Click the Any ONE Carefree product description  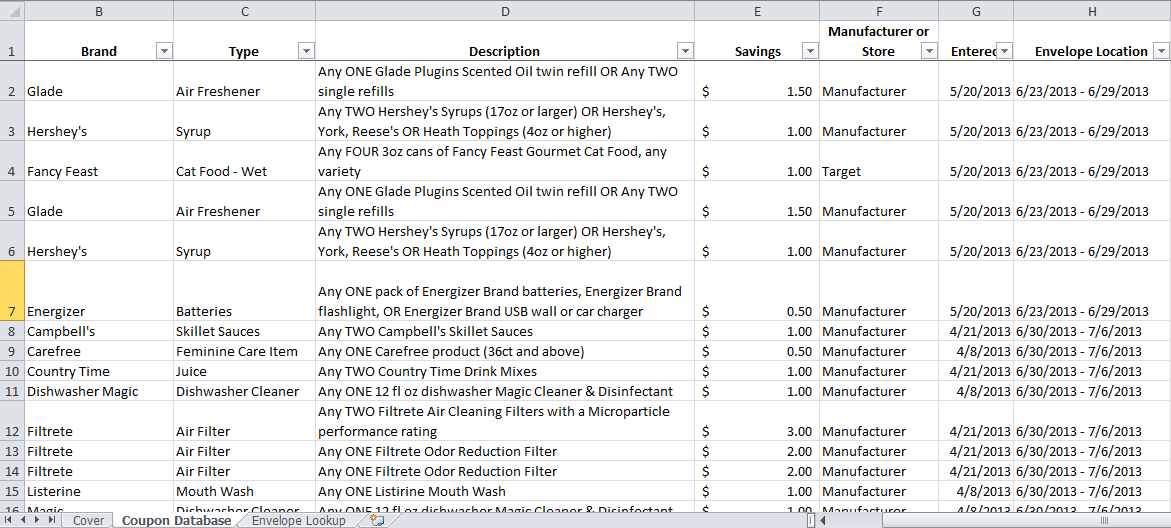click(x=505, y=351)
